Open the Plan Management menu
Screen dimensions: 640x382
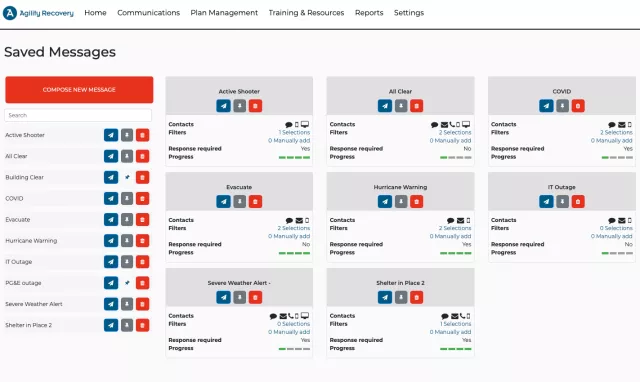click(x=224, y=13)
